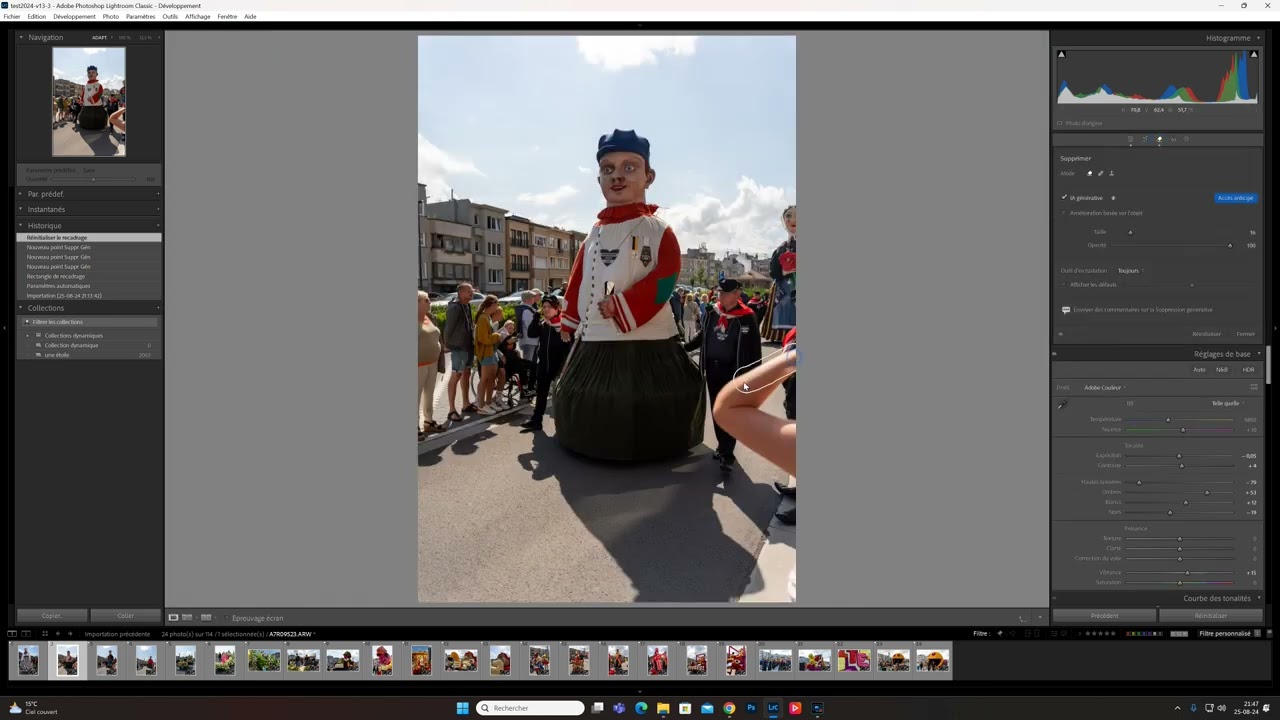
Task: Collapse the Navigation panel
Action: click(x=22, y=37)
